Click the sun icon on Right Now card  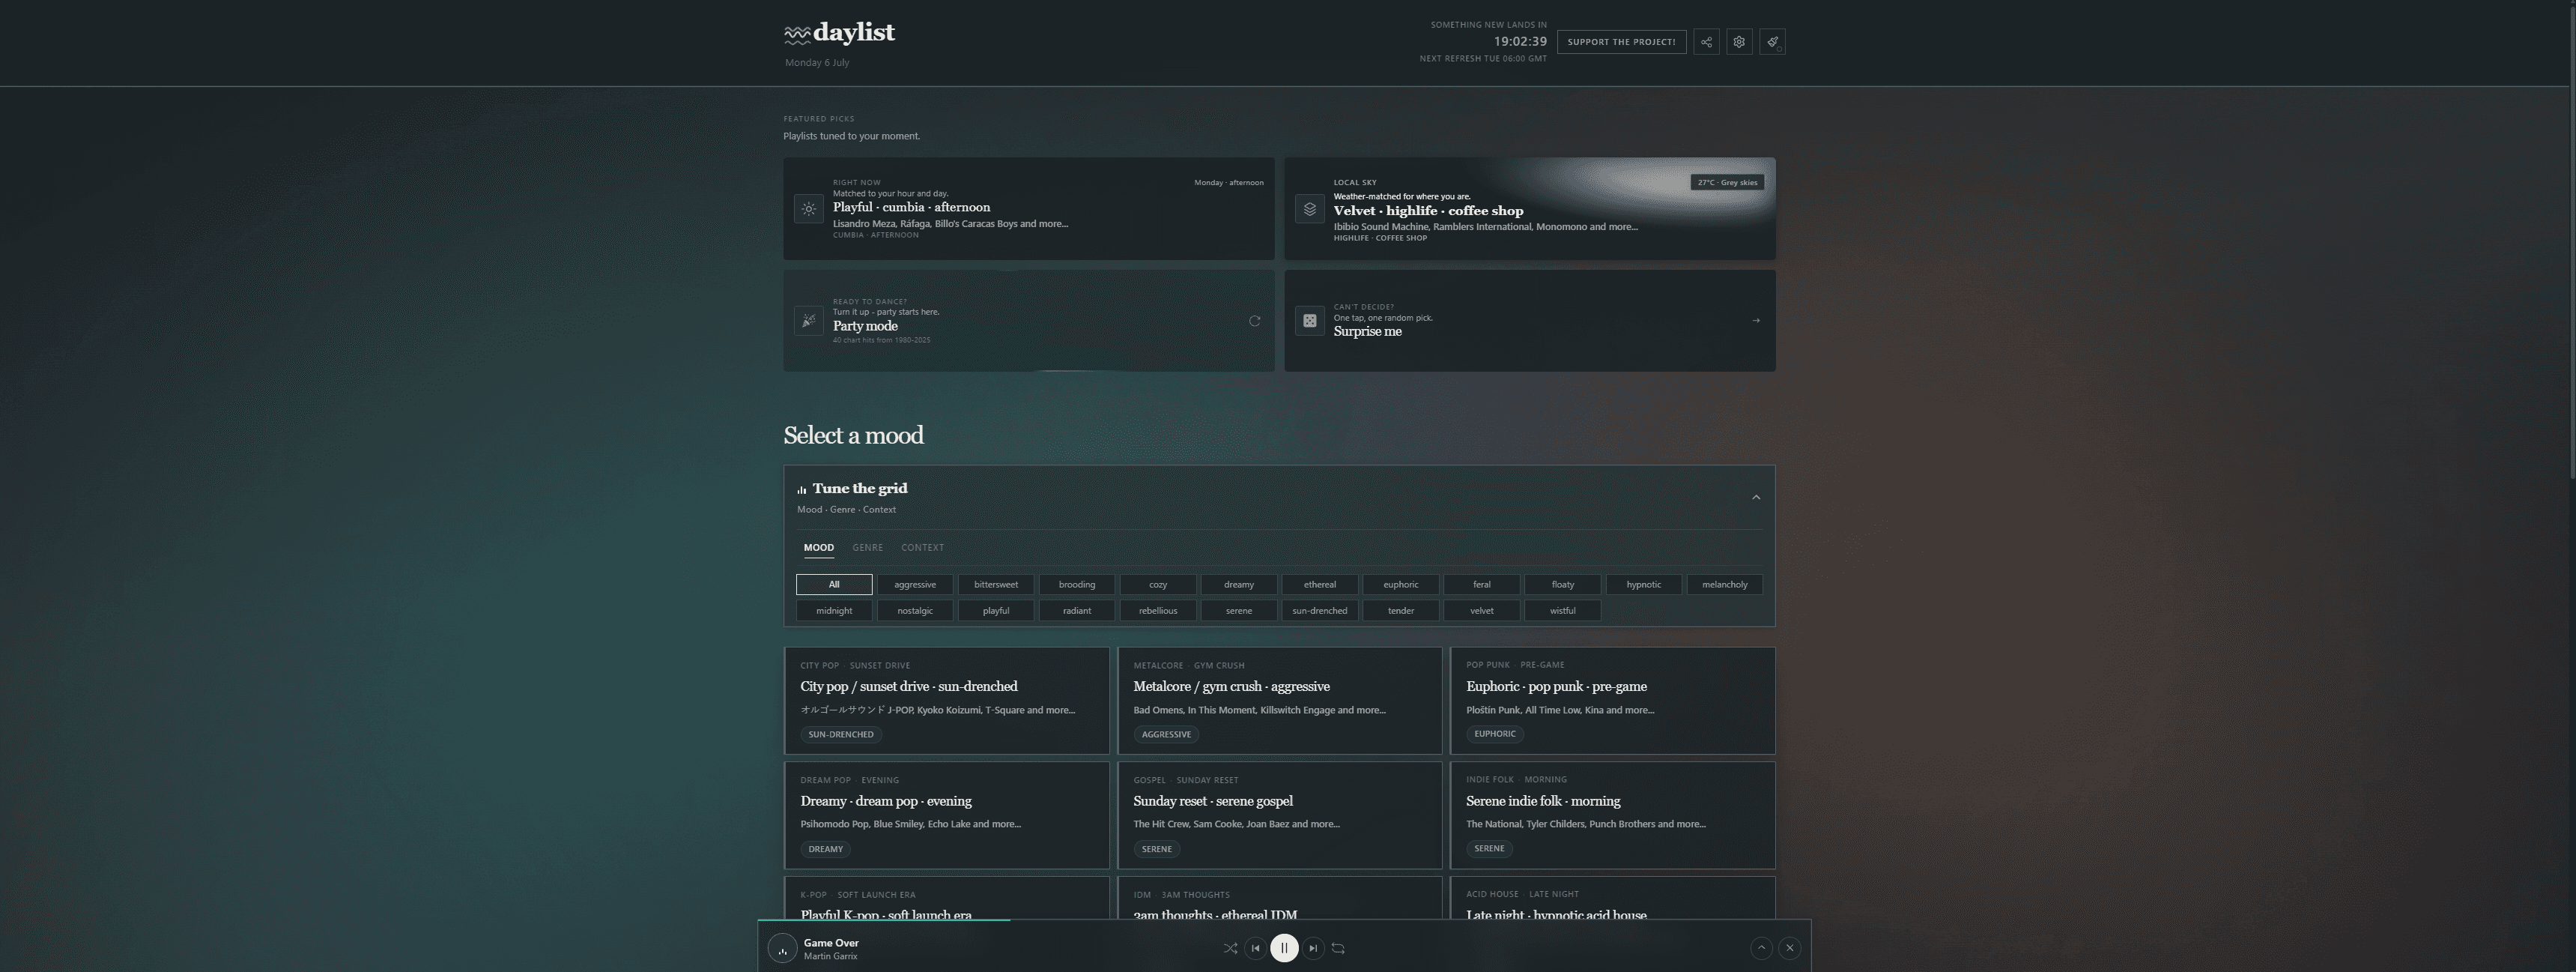[x=809, y=209]
